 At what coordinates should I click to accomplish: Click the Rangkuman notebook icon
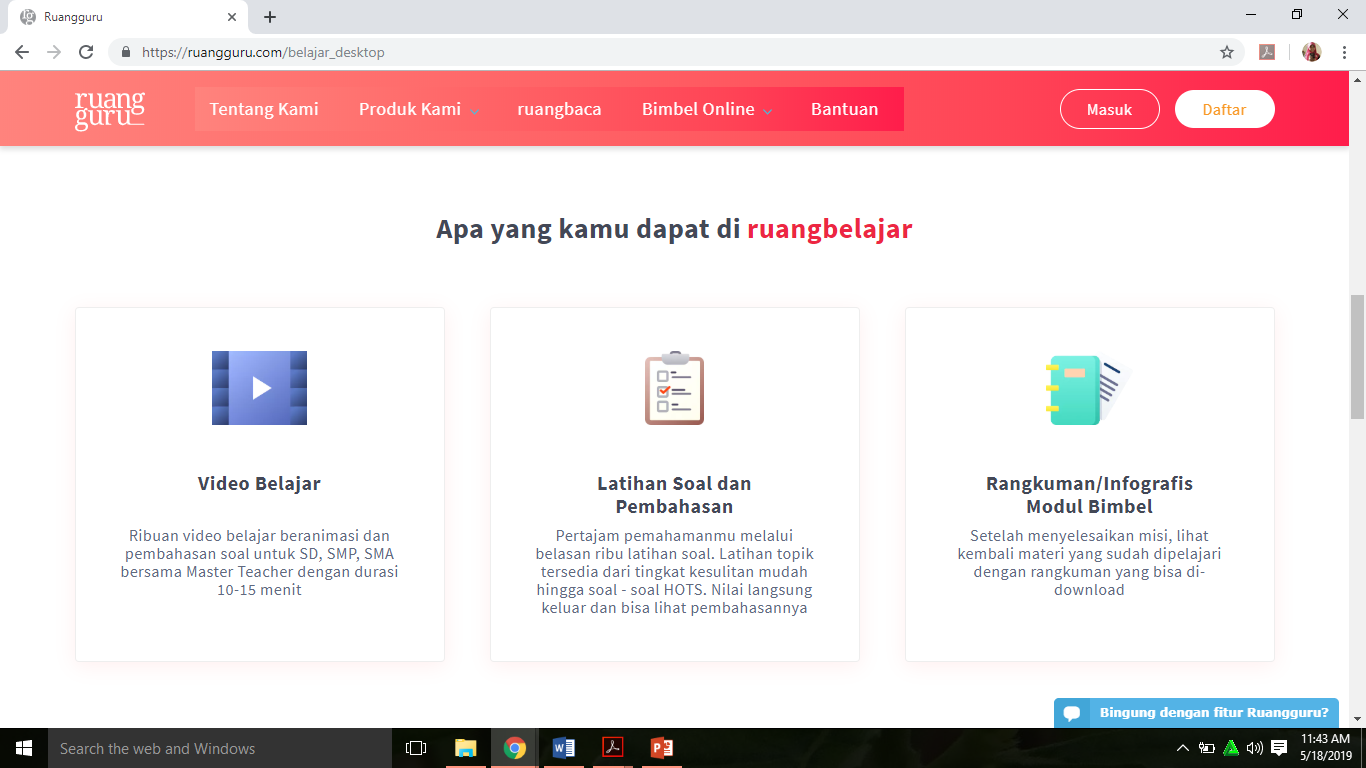tap(1088, 390)
